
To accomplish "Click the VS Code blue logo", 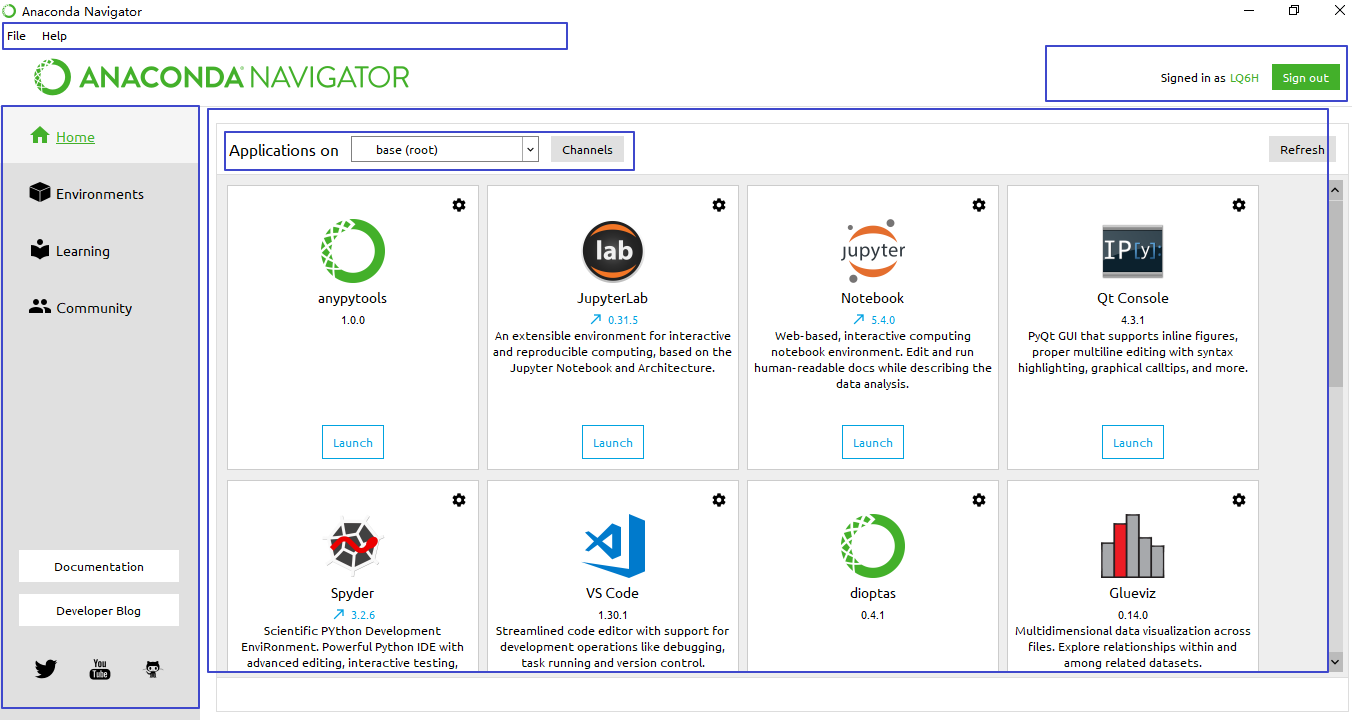I will 613,546.
